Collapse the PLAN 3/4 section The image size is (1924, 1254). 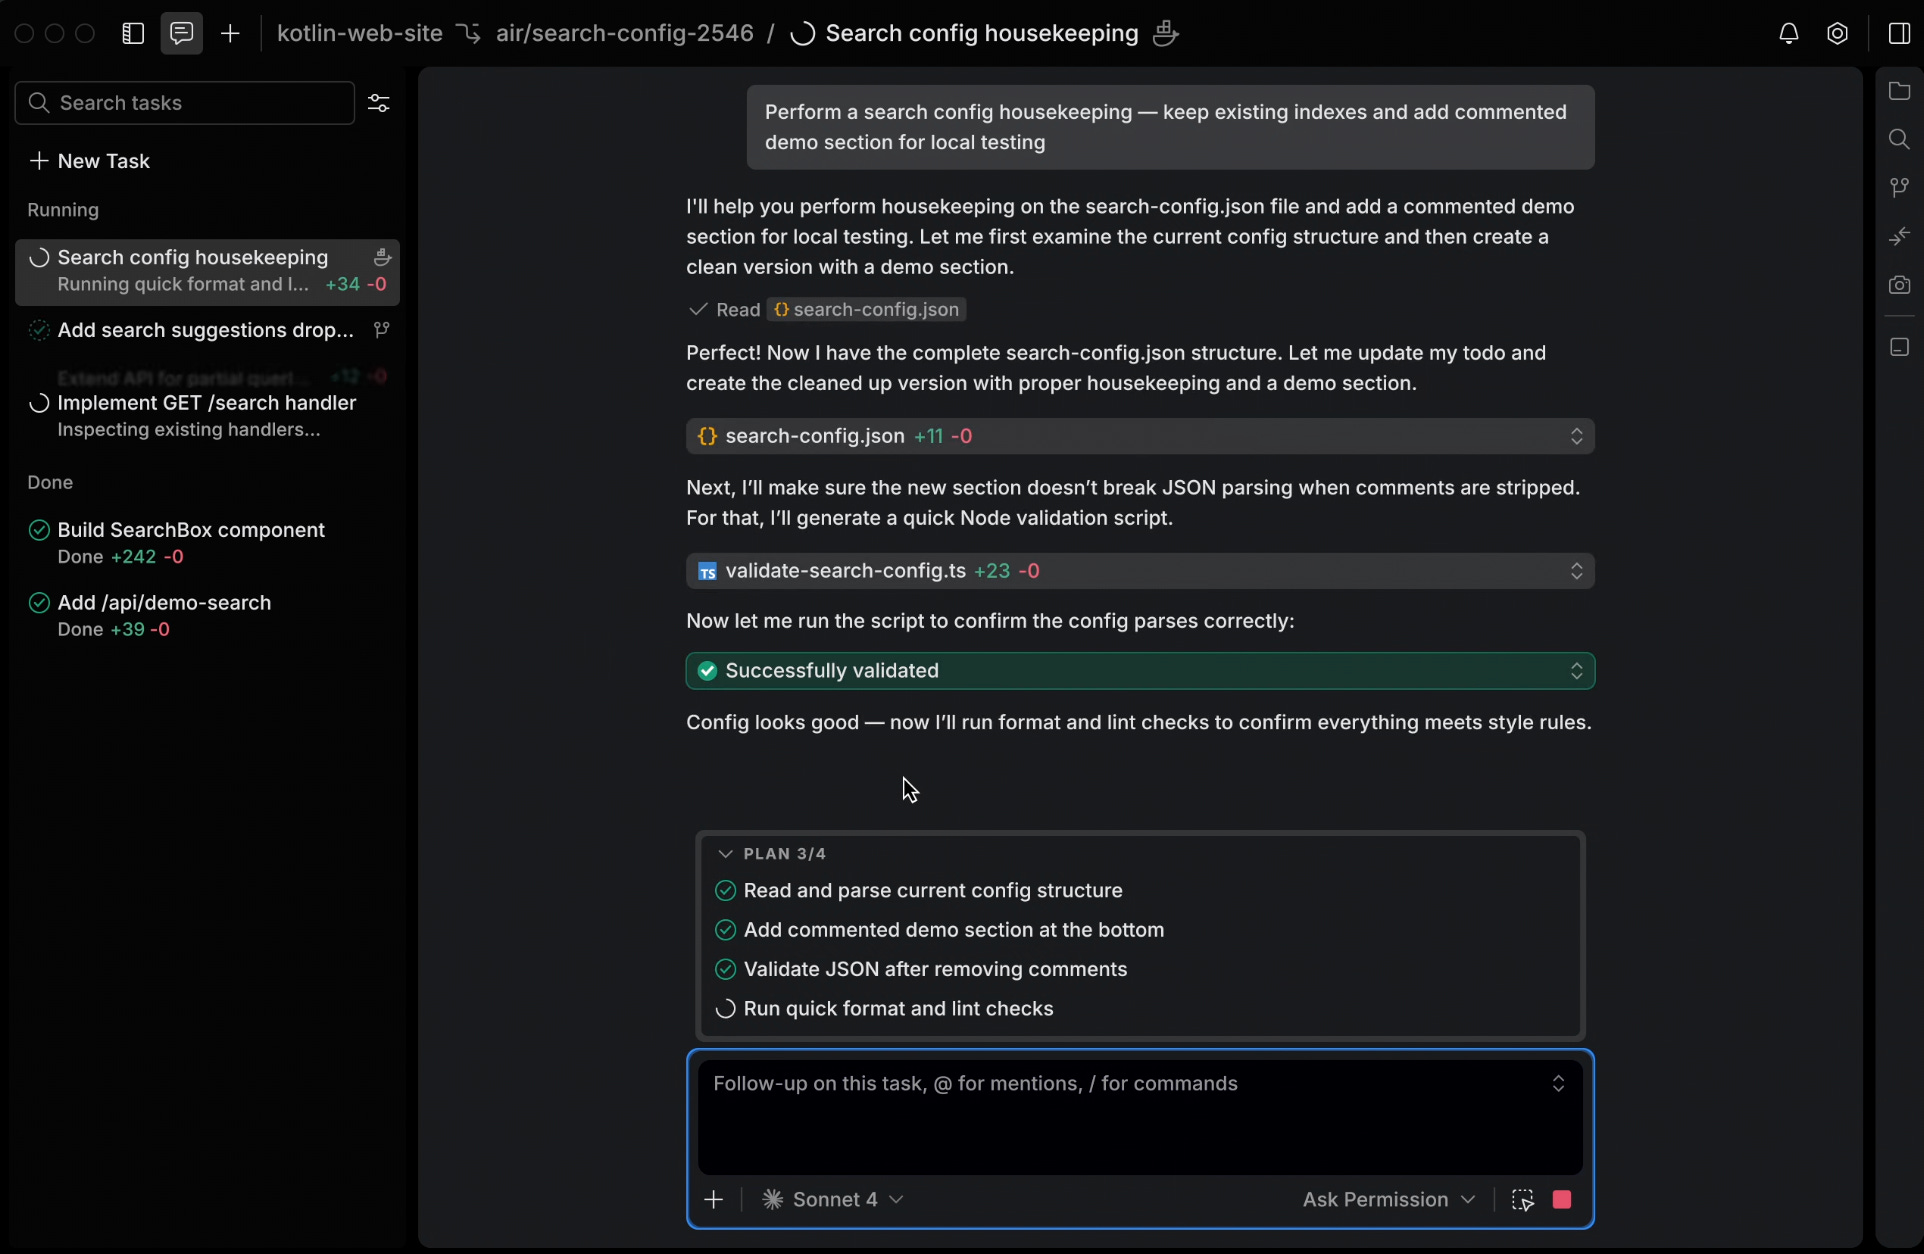pyautogui.click(x=725, y=853)
